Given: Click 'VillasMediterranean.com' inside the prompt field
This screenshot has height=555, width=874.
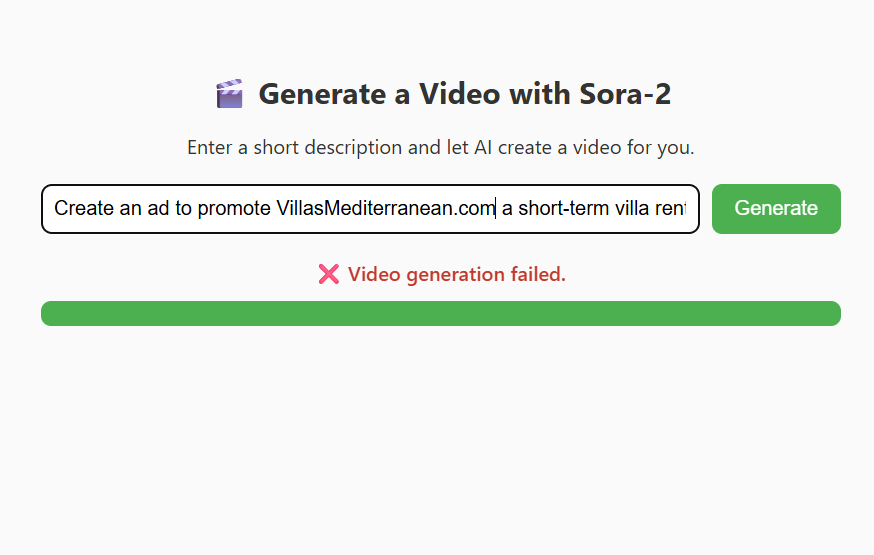Looking at the screenshot, I should coord(385,208).
